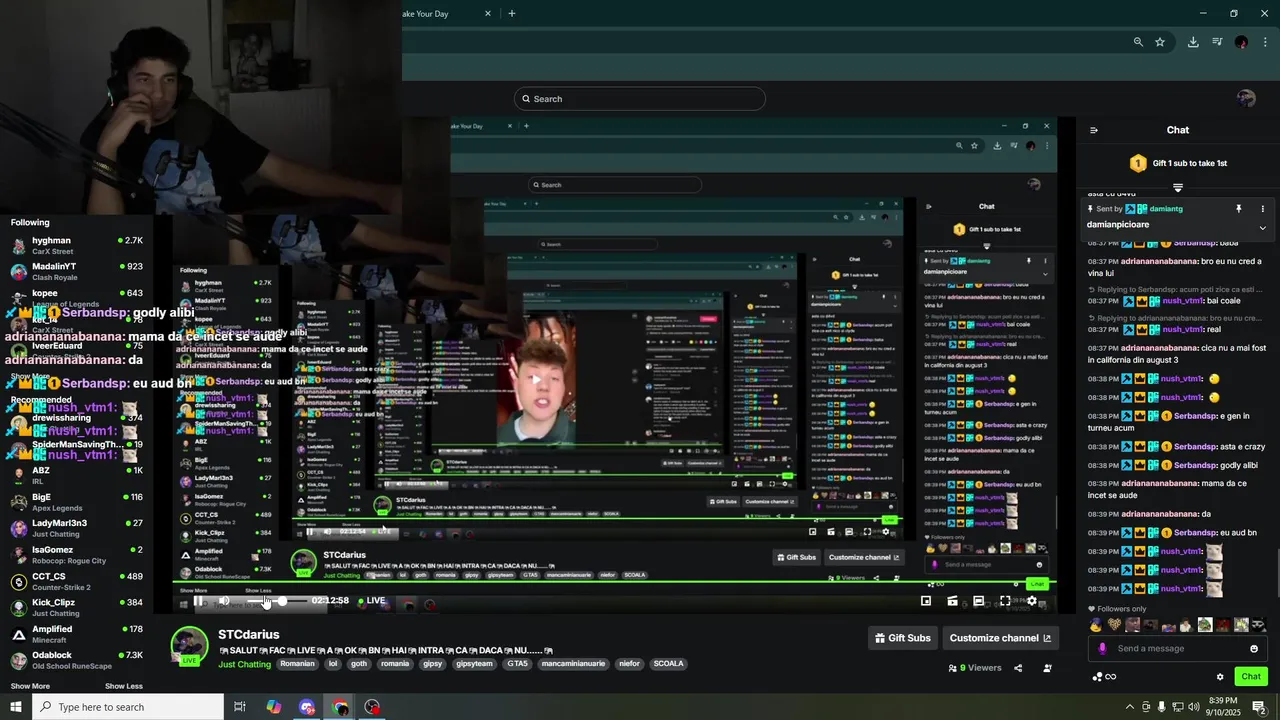Open the Just Chatting category link
Screen dimensions: 1280x720
[x=244, y=664]
